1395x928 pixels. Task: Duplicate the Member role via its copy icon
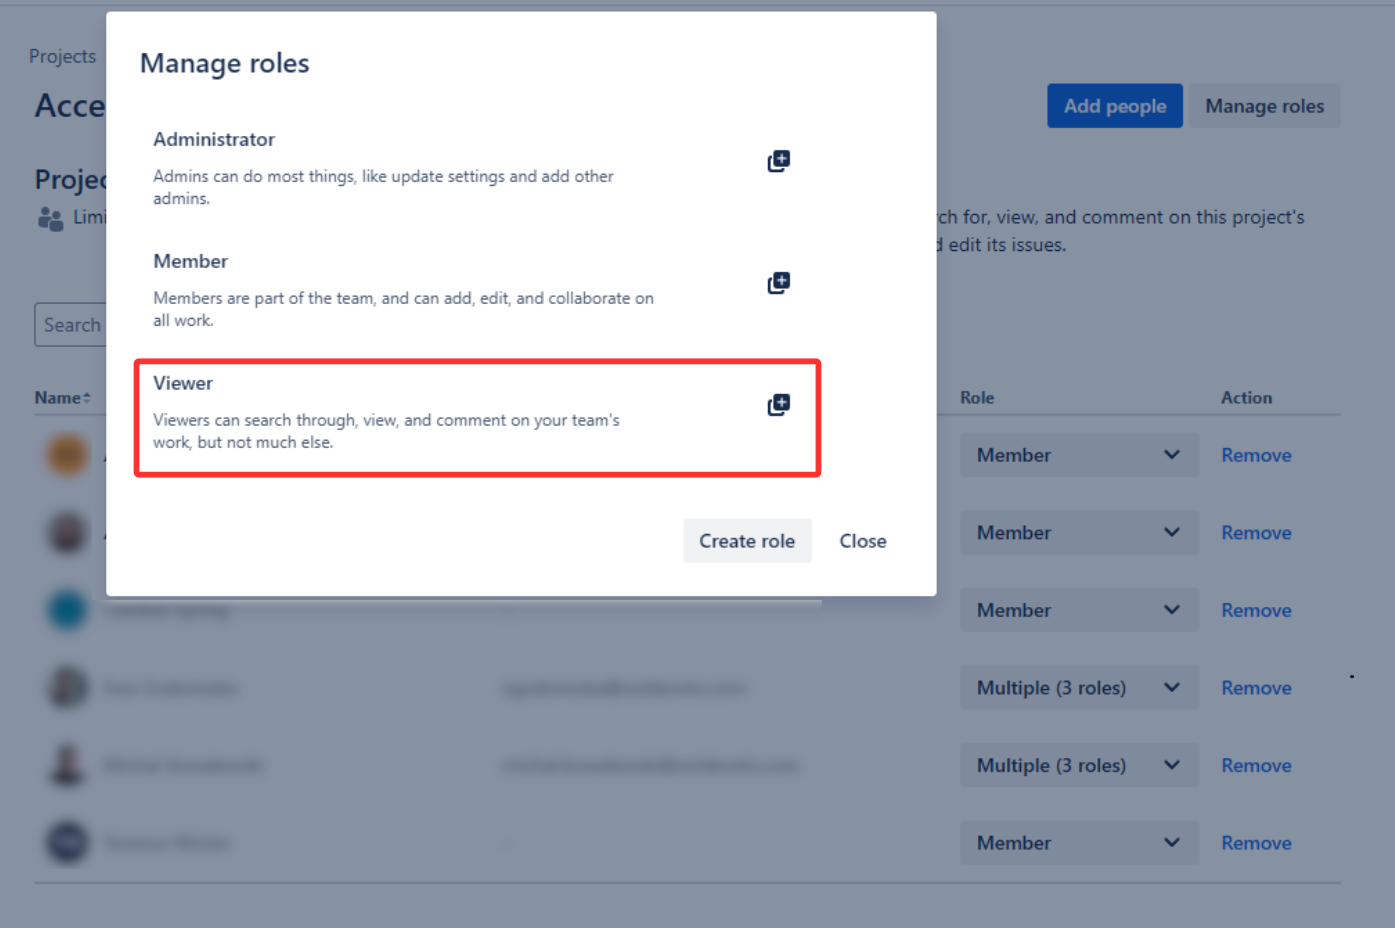(778, 283)
